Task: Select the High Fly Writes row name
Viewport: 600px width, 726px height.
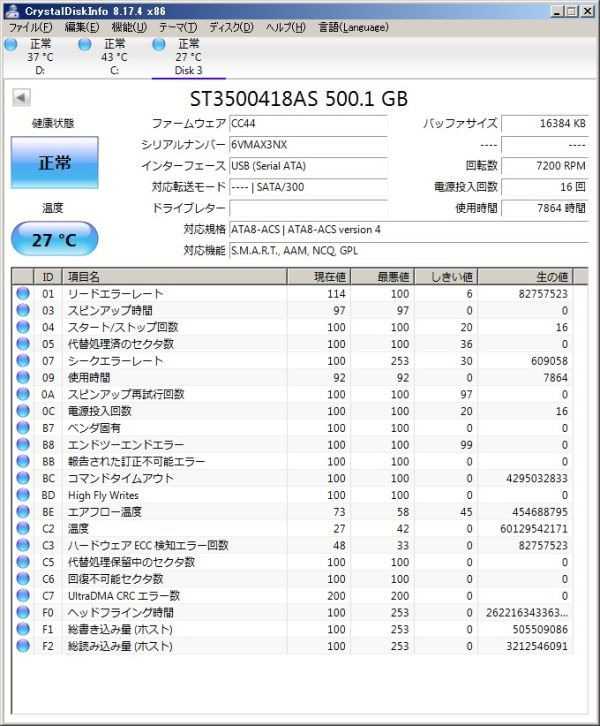Action: coord(103,495)
